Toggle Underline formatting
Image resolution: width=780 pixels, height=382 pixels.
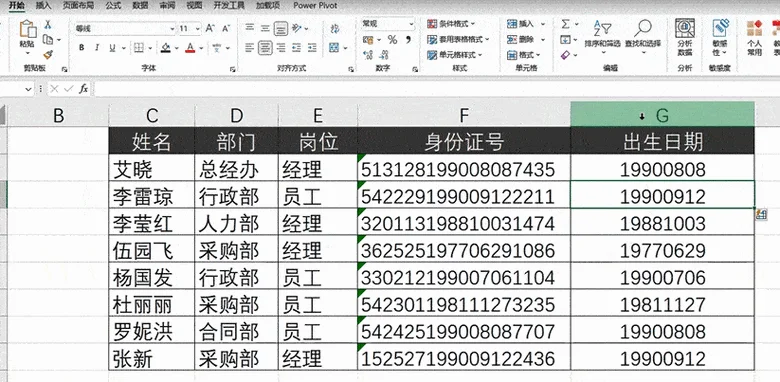click(112, 48)
